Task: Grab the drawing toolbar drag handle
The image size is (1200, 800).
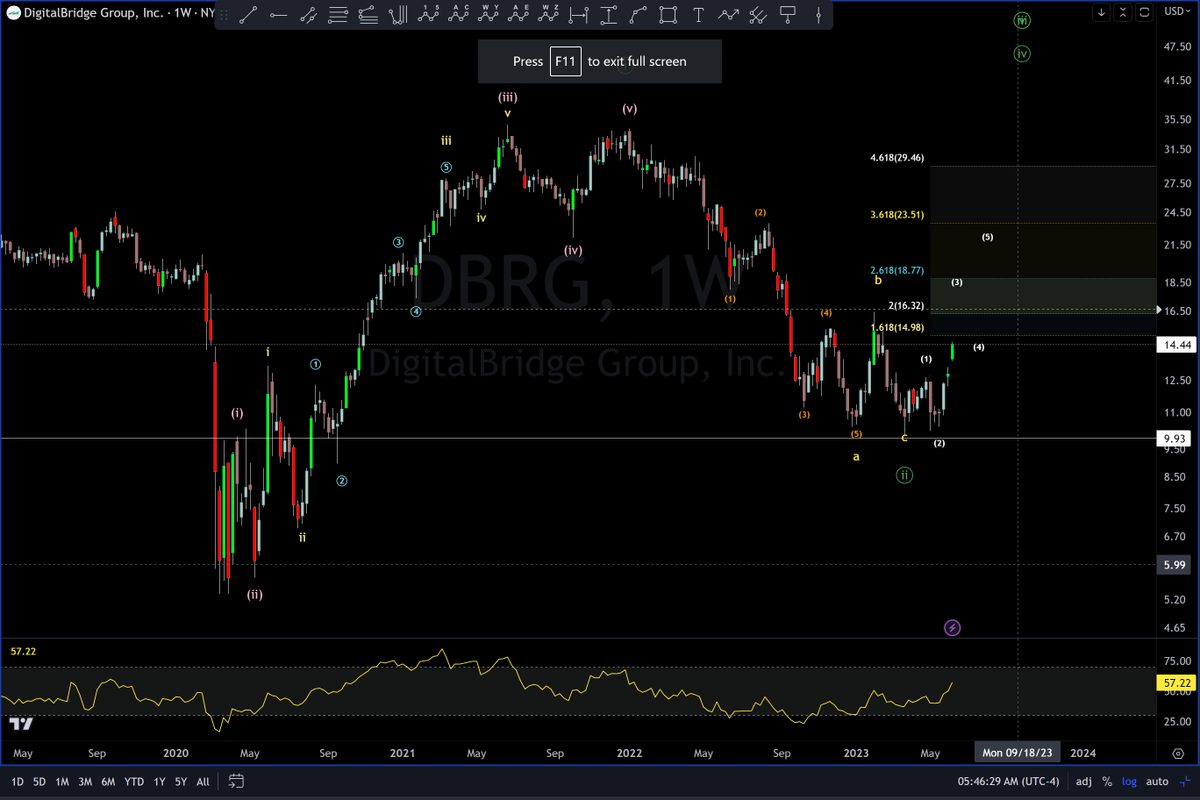Action: (225, 14)
